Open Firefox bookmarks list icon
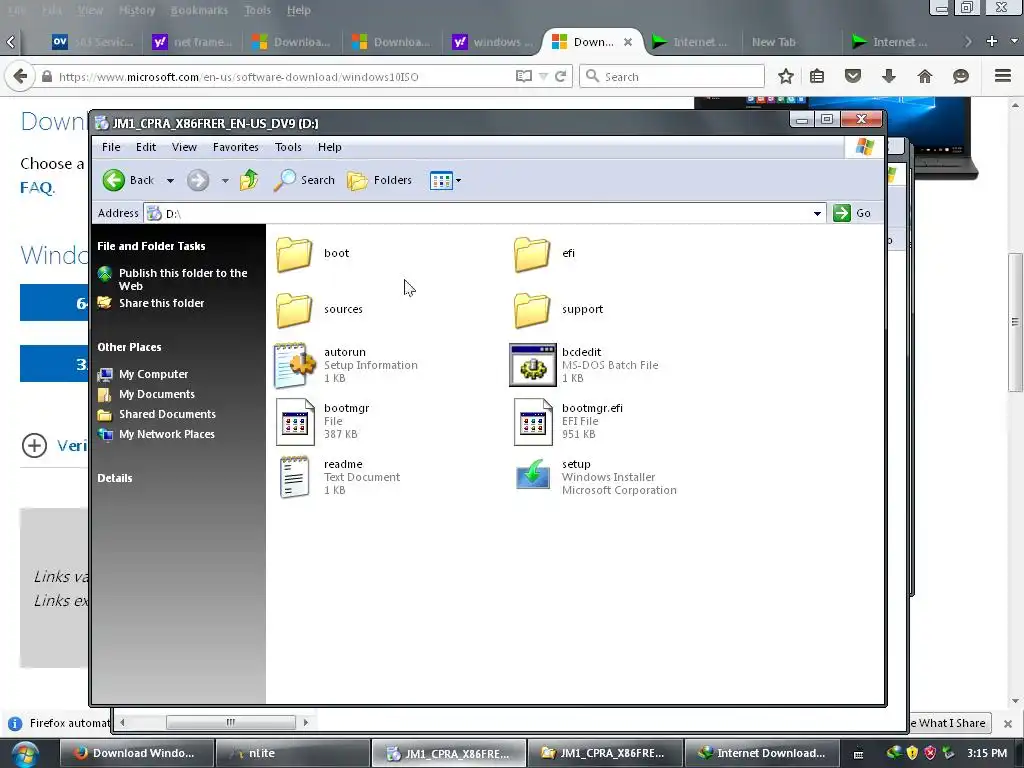Image resolution: width=1024 pixels, height=768 pixels. (817, 76)
